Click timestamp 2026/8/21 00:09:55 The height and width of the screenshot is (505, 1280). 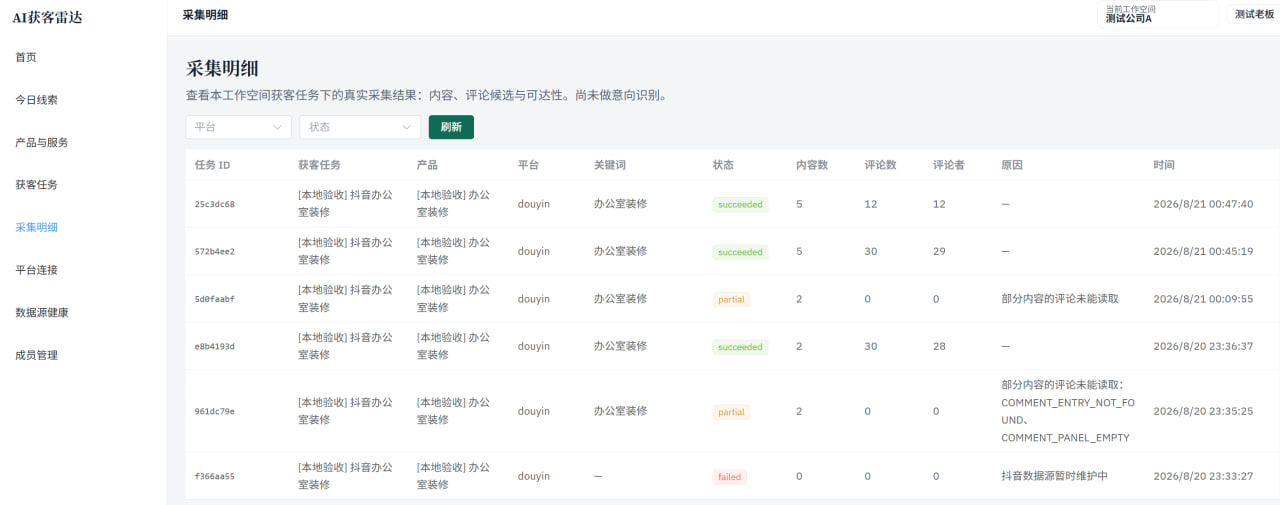click(1203, 299)
